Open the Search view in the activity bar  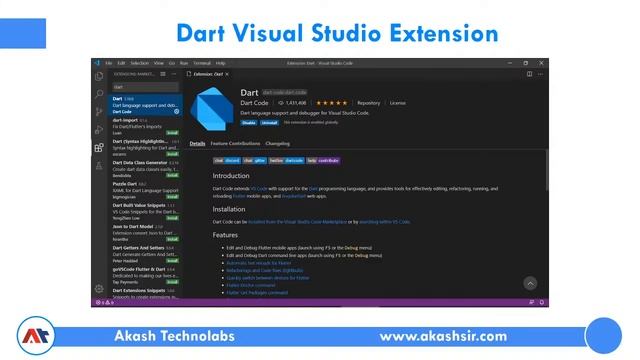pos(99,94)
